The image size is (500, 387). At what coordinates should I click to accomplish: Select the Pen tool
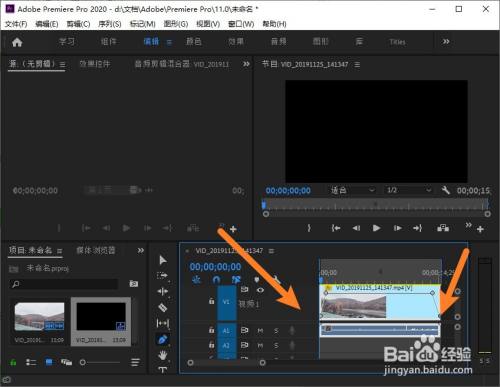[x=163, y=340]
